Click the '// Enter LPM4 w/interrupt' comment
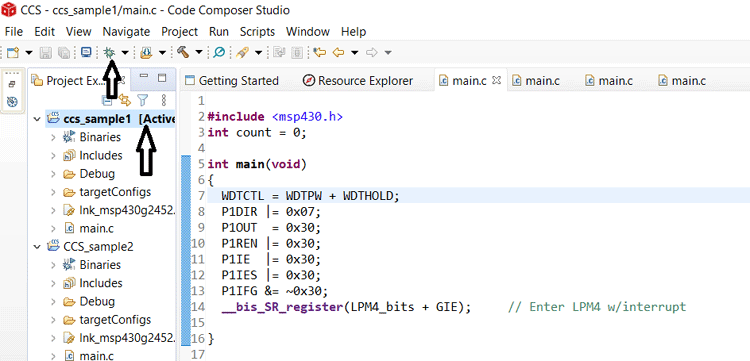Screen dimensions: 750x361 597,307
